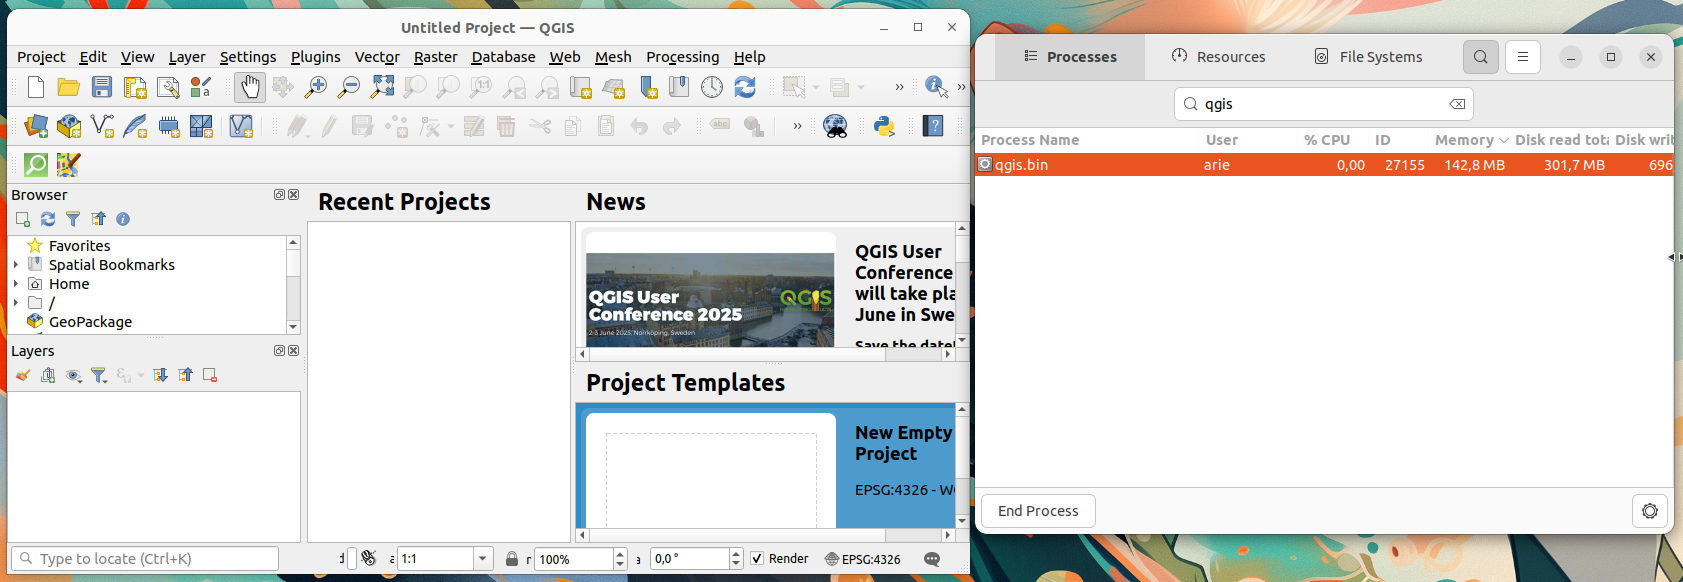
Task: Save the project with the floppy icon
Action: (x=102, y=87)
